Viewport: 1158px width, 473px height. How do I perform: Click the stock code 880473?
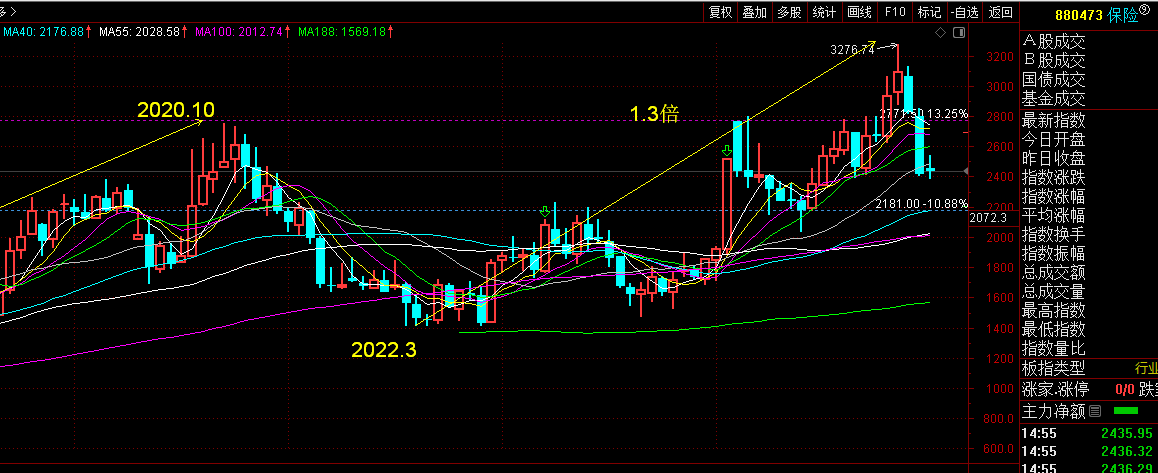click(1078, 16)
